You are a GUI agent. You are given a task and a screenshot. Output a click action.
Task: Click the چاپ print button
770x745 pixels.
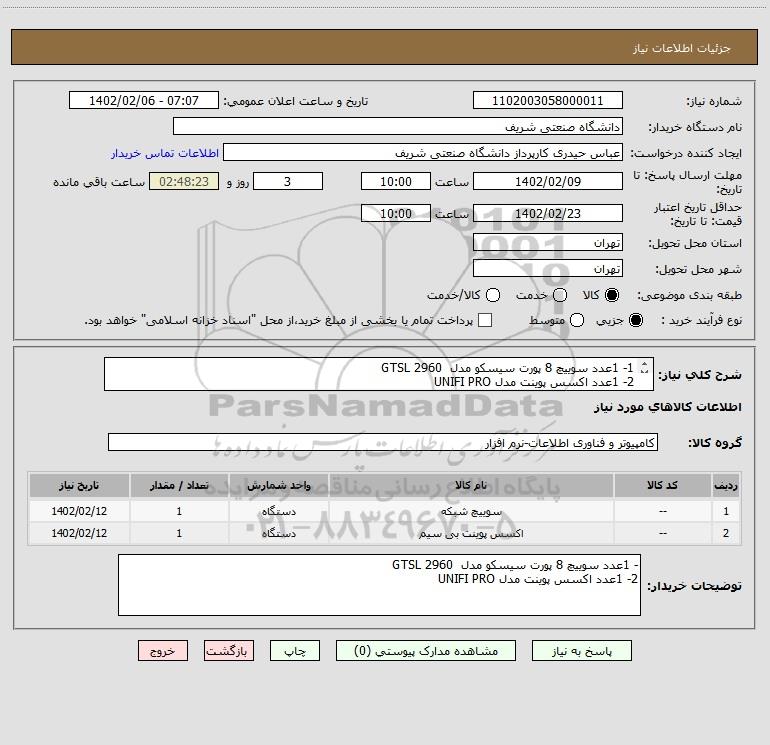coord(295,651)
